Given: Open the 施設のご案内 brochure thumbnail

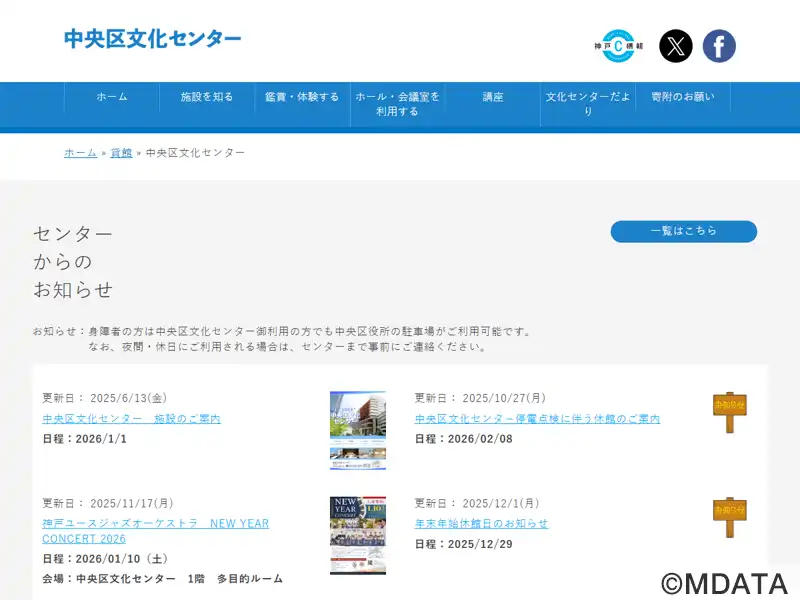Looking at the screenshot, I should (358, 430).
